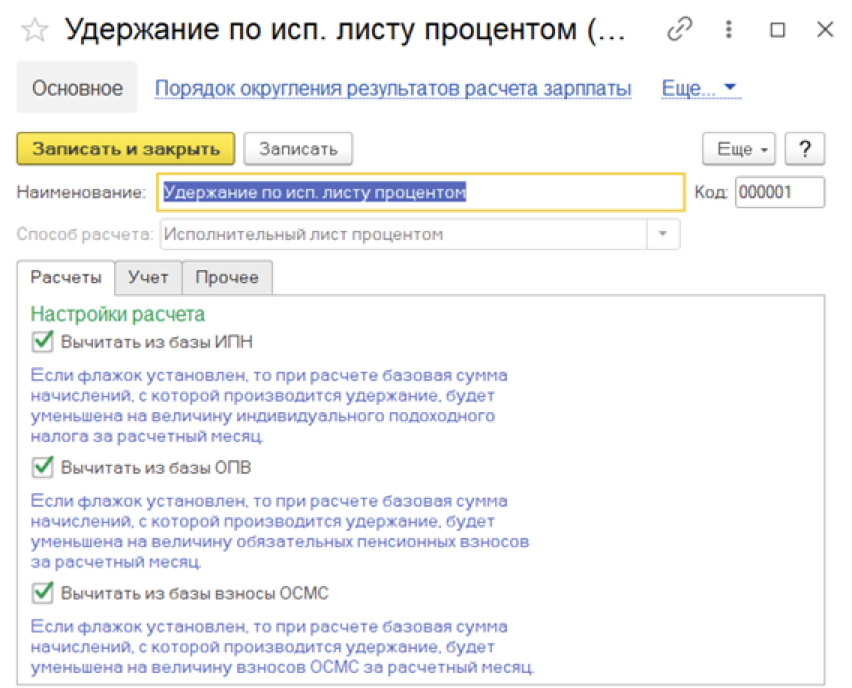Image resolution: width=852 pixels, height=688 pixels.
Task: Select the Основное navigation section
Action: point(77,87)
